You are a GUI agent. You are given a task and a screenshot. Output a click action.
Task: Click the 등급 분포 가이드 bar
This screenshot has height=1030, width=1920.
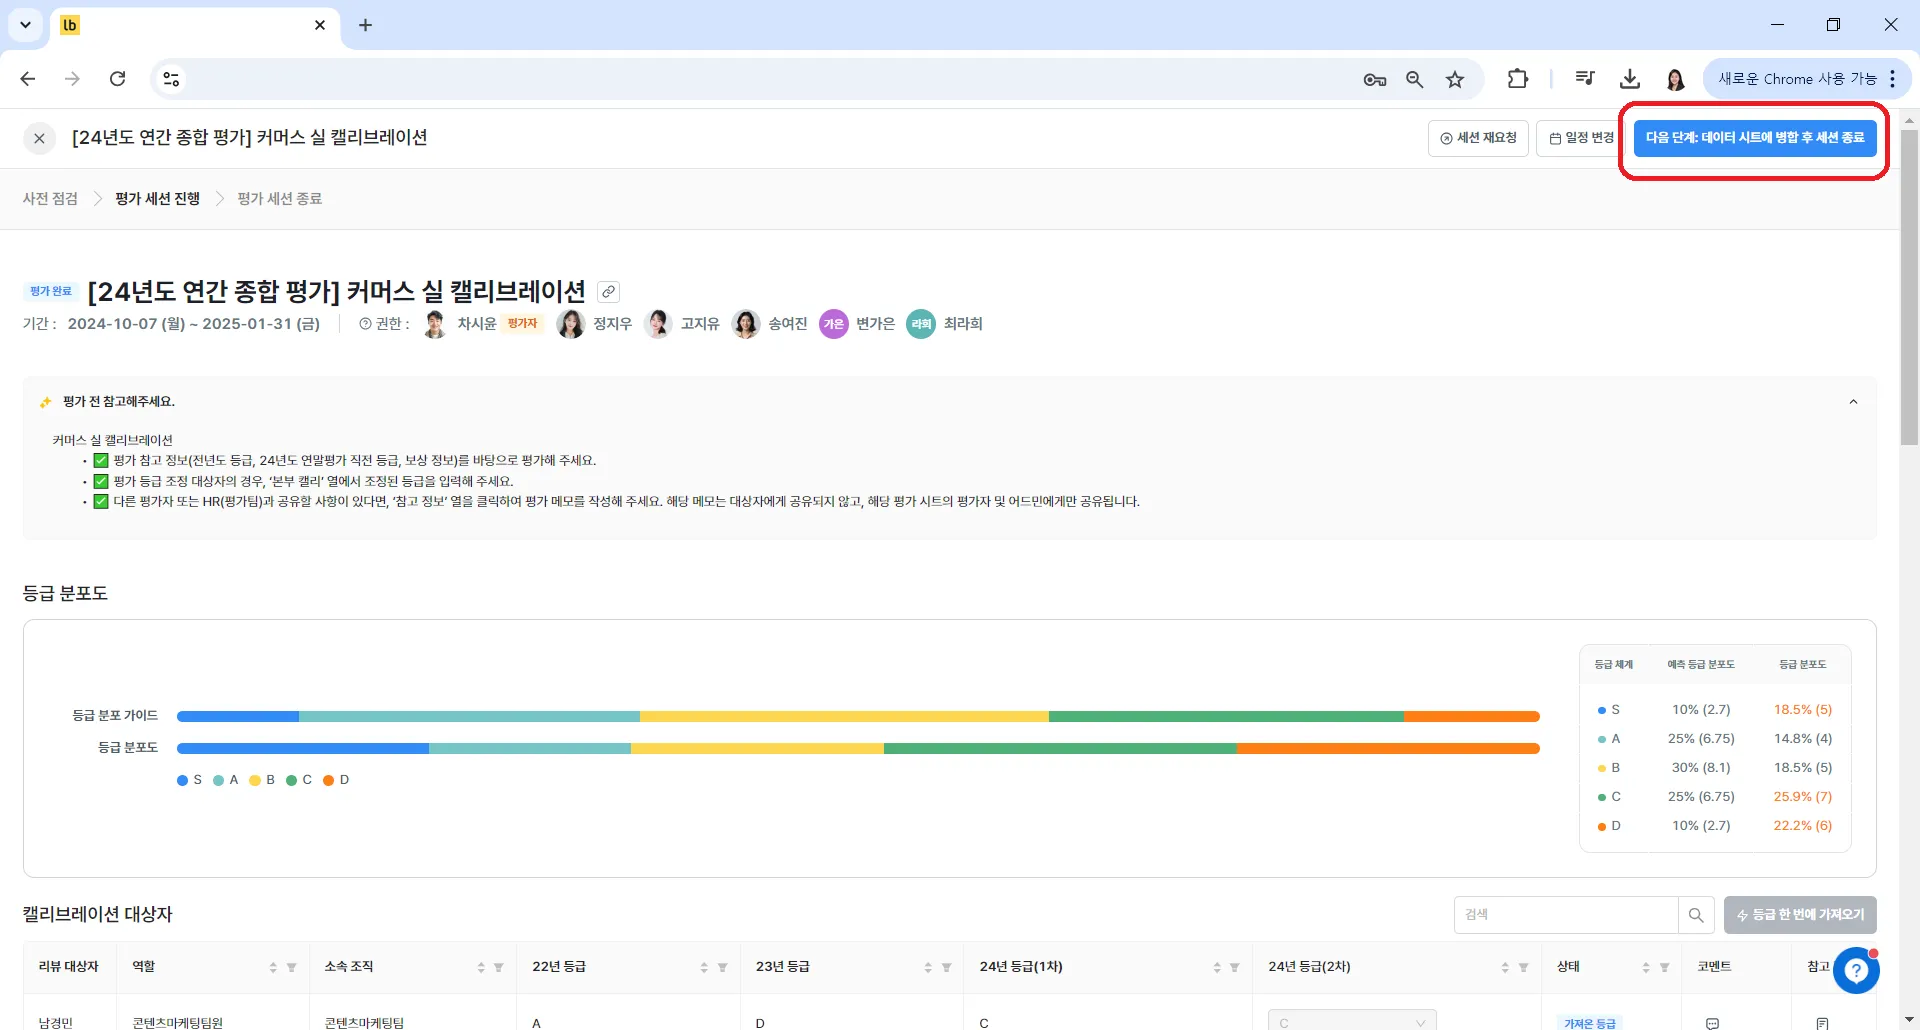pyautogui.click(x=858, y=716)
